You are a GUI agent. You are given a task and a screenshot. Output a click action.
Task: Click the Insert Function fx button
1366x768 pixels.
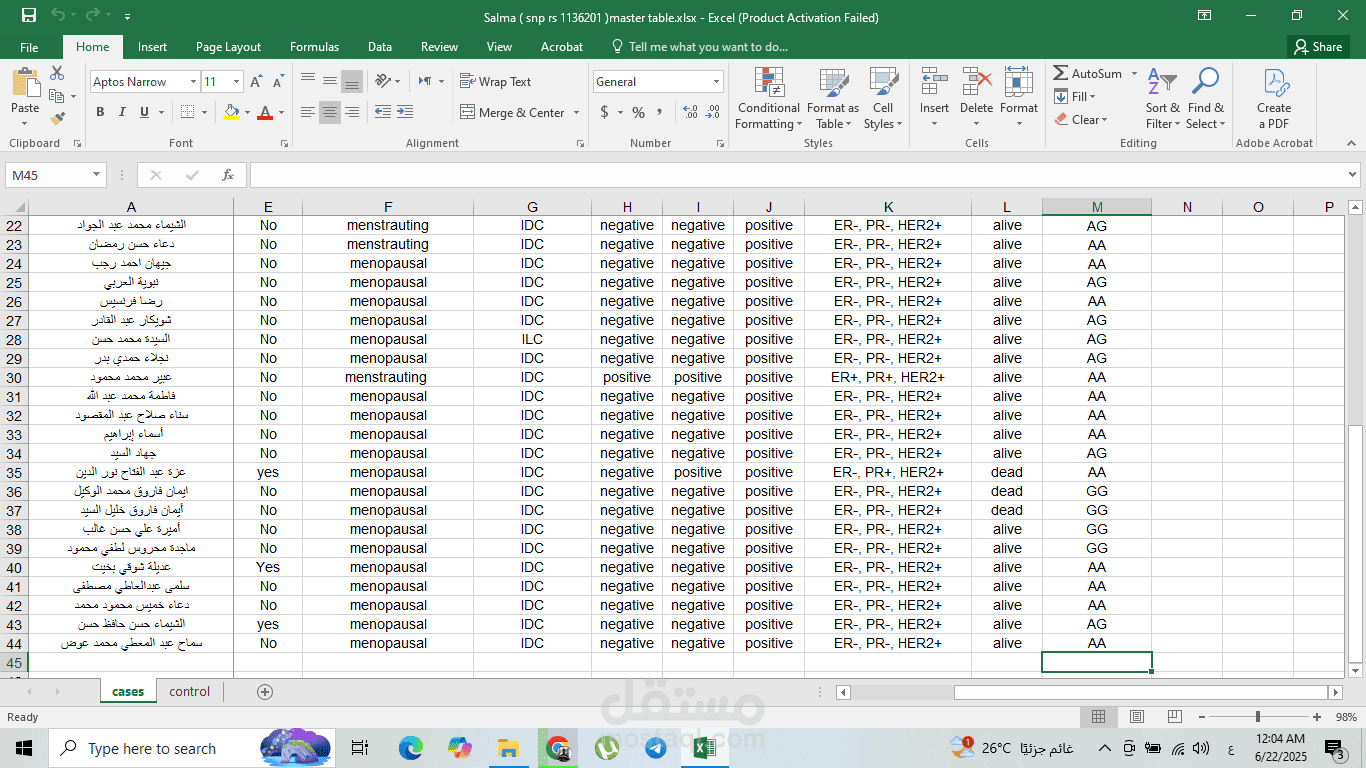click(228, 175)
